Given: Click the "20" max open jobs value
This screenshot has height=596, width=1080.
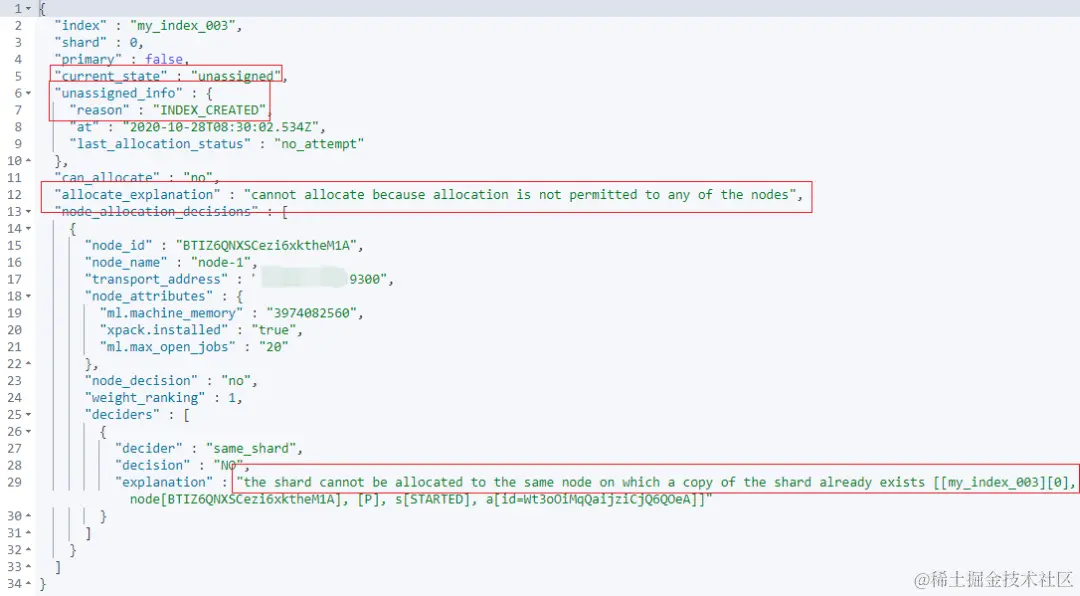Looking at the screenshot, I should [x=273, y=347].
